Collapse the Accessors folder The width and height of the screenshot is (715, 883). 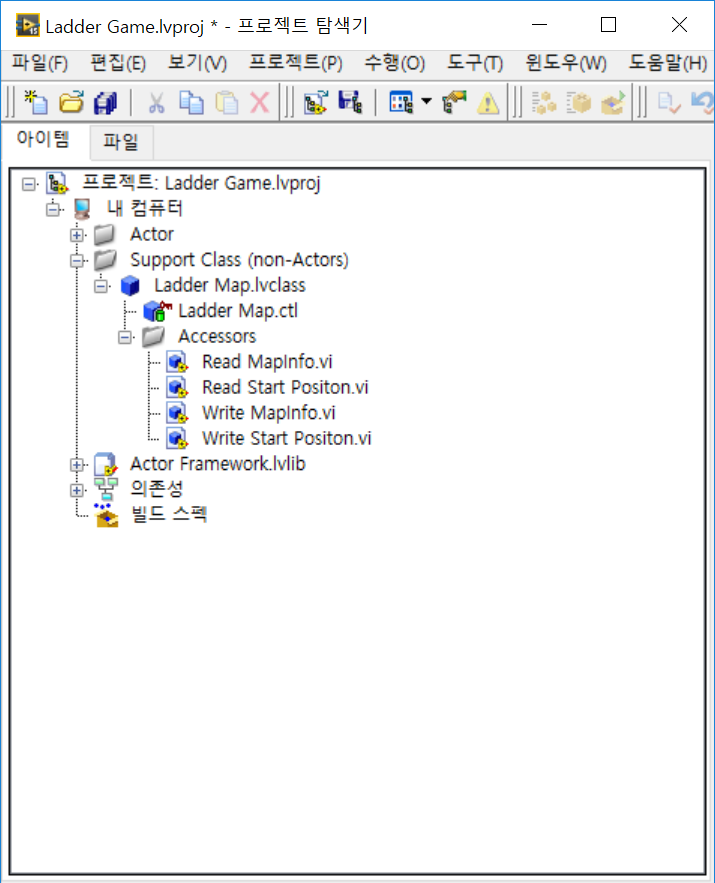click(x=125, y=337)
